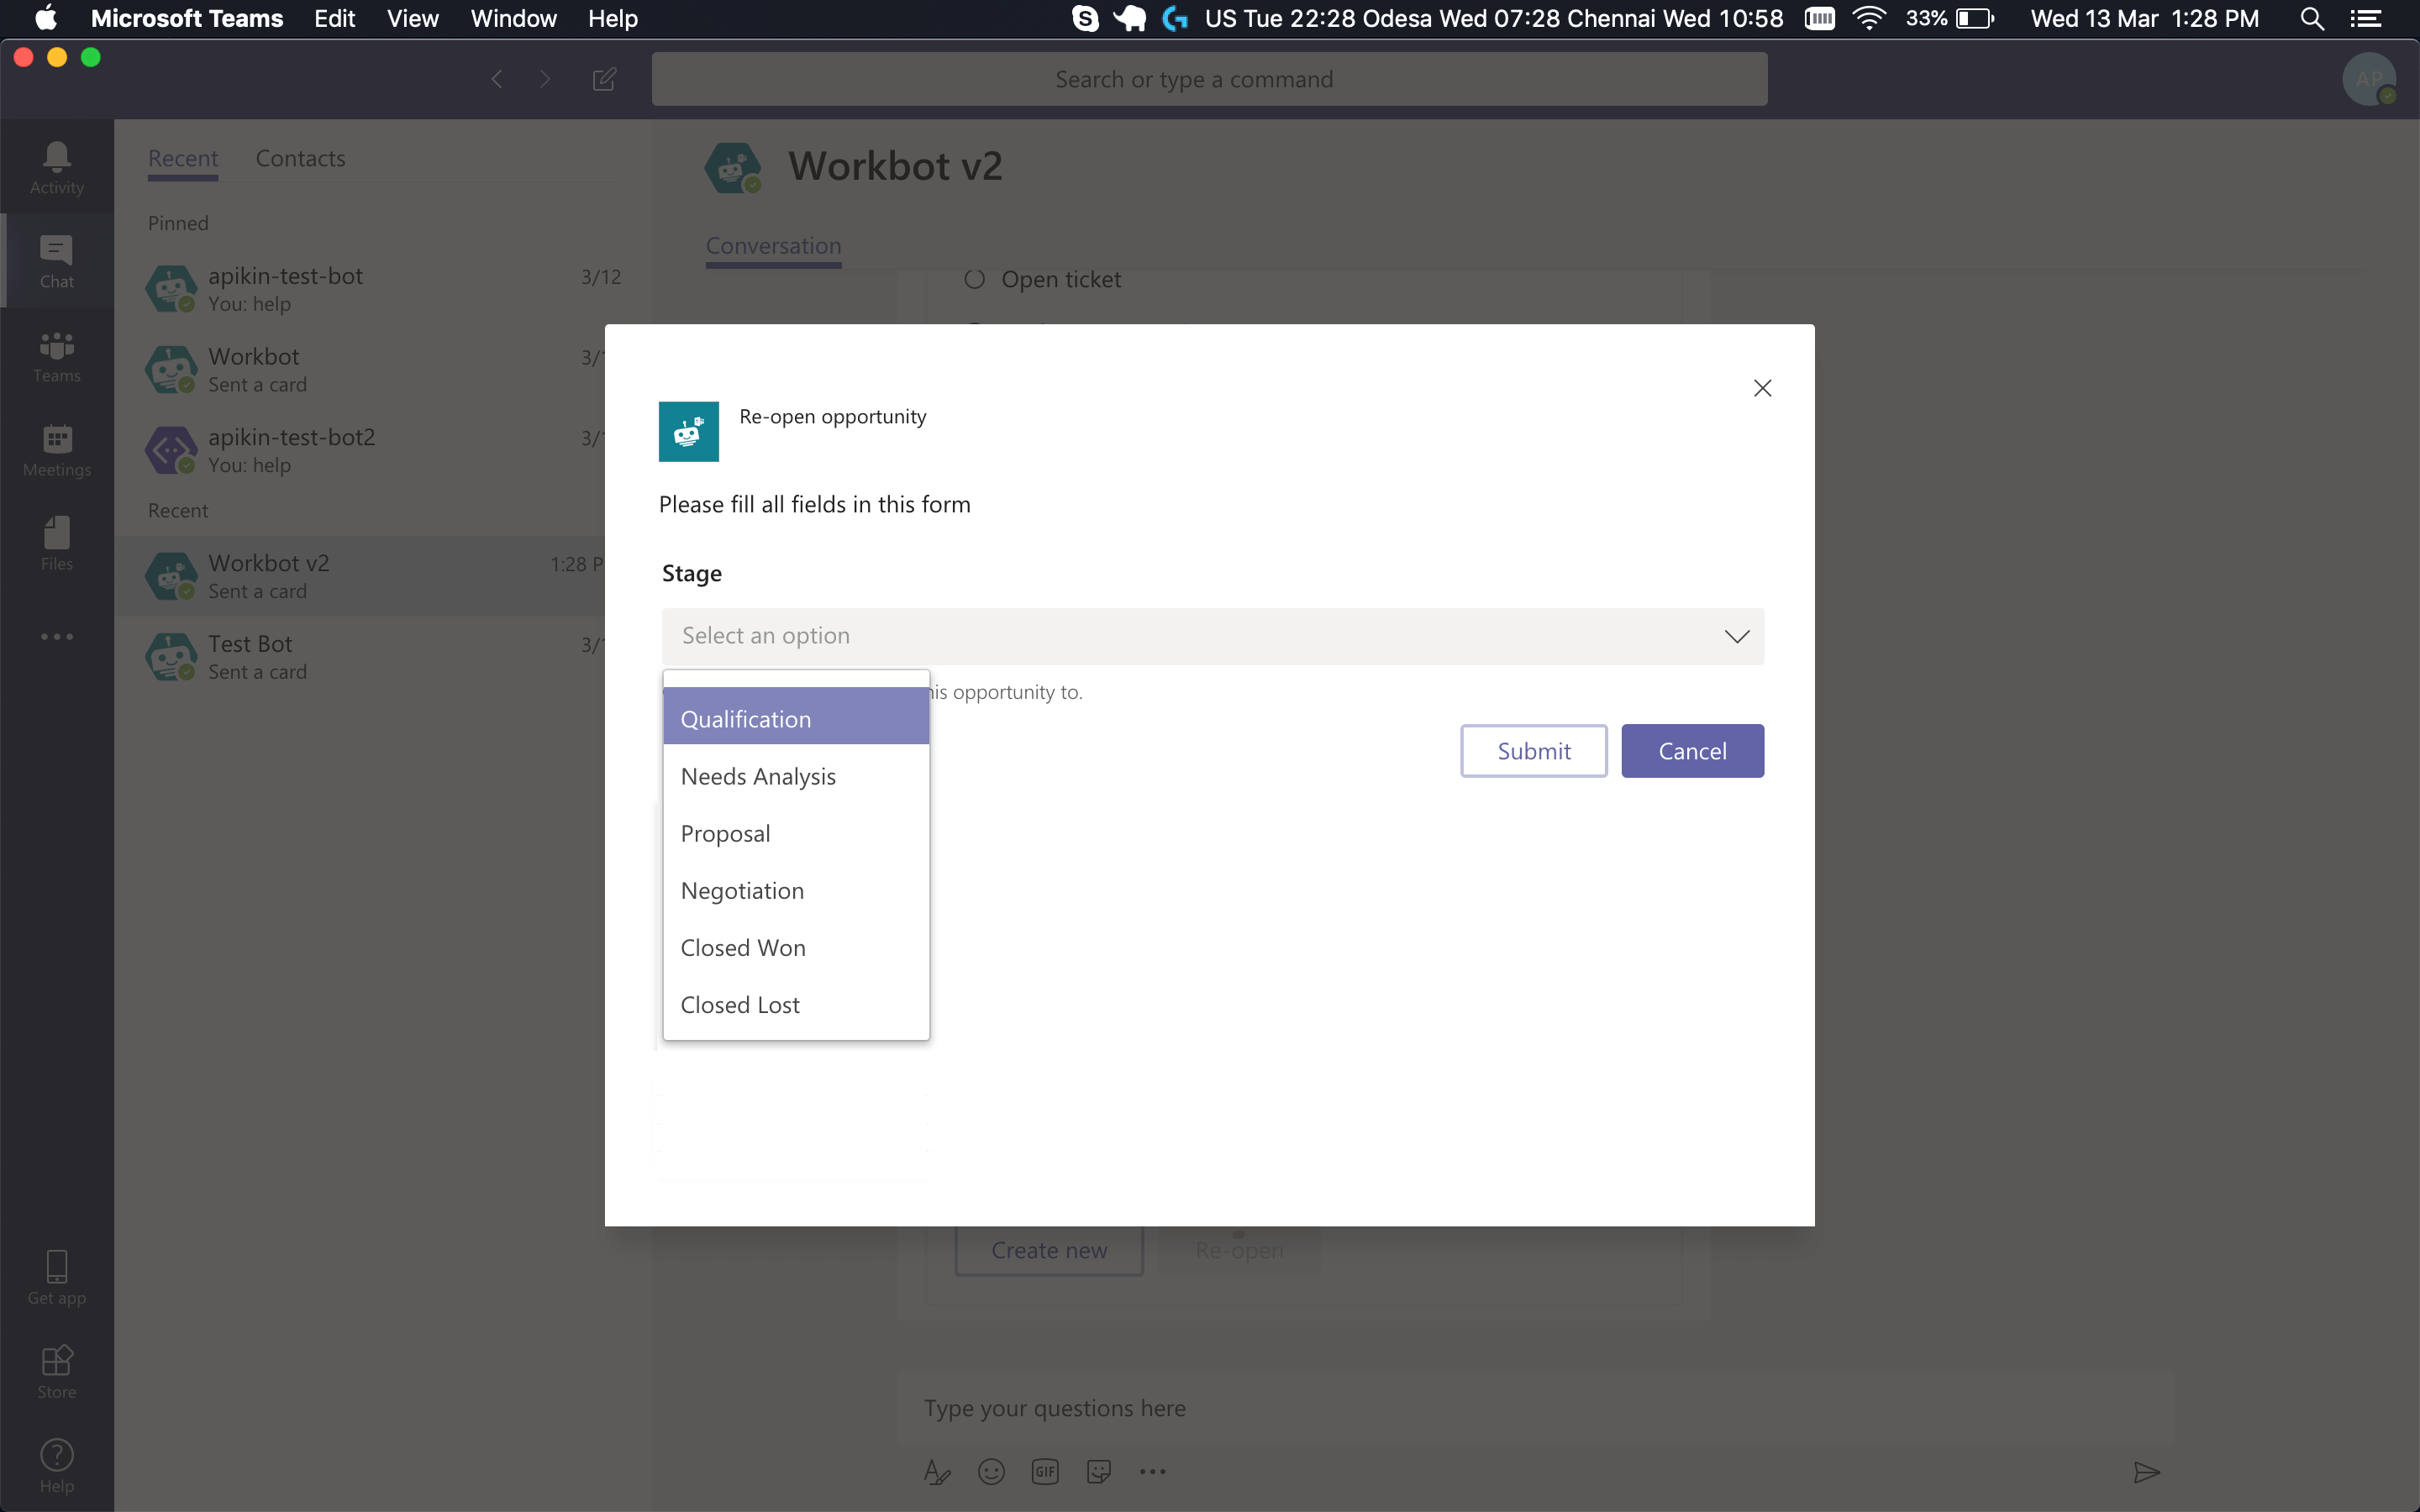Select the Open ticket radio button
2420x1512 pixels.
[x=975, y=279]
